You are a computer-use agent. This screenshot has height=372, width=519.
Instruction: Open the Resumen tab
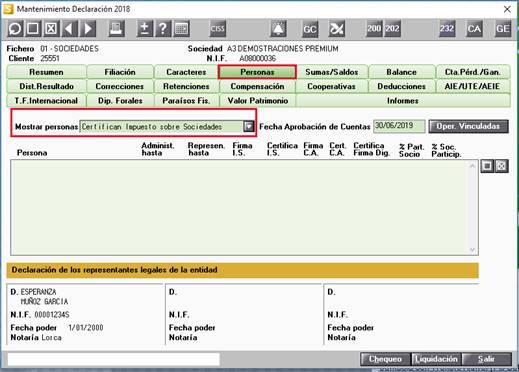[46, 72]
